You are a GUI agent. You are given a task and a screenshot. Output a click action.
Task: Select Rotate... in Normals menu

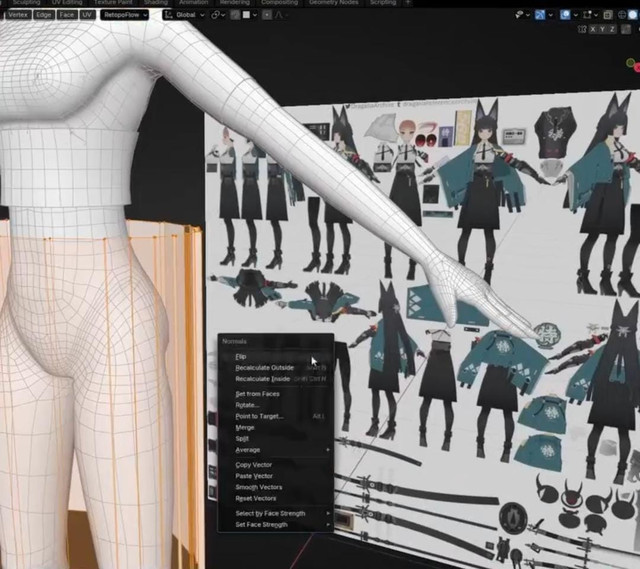[x=276, y=405]
